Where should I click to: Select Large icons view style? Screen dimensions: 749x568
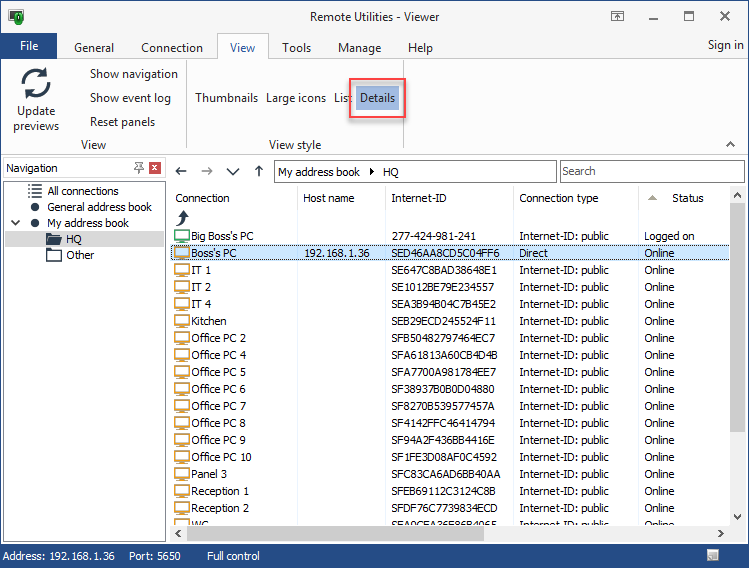pos(296,98)
